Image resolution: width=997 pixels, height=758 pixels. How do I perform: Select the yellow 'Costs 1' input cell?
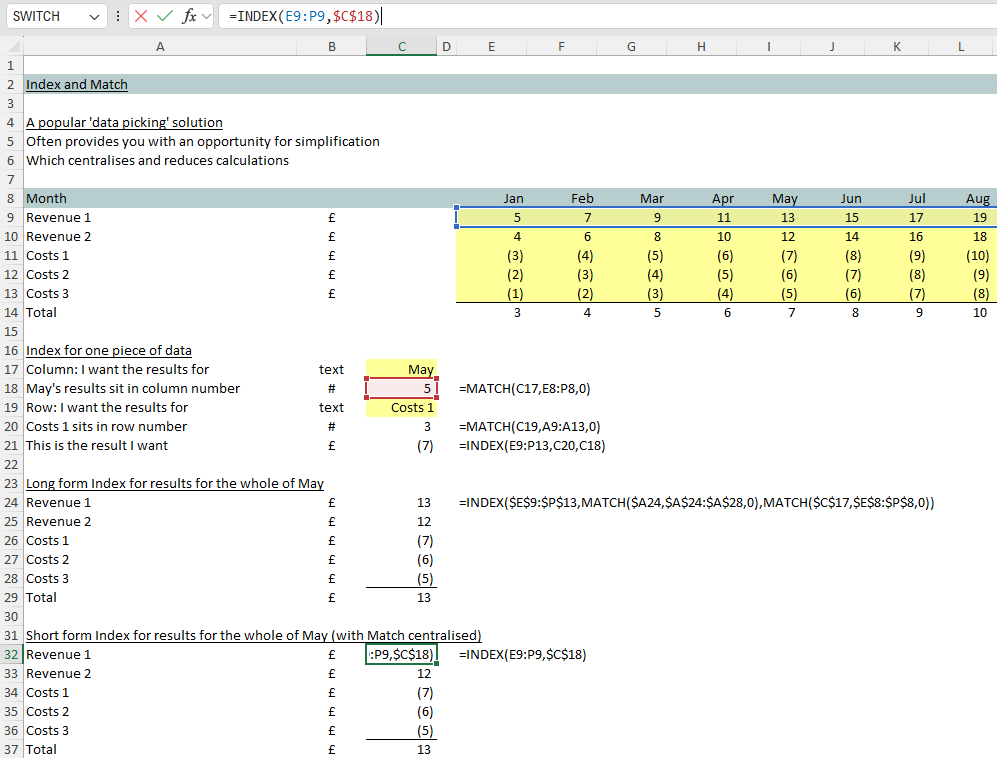point(401,407)
